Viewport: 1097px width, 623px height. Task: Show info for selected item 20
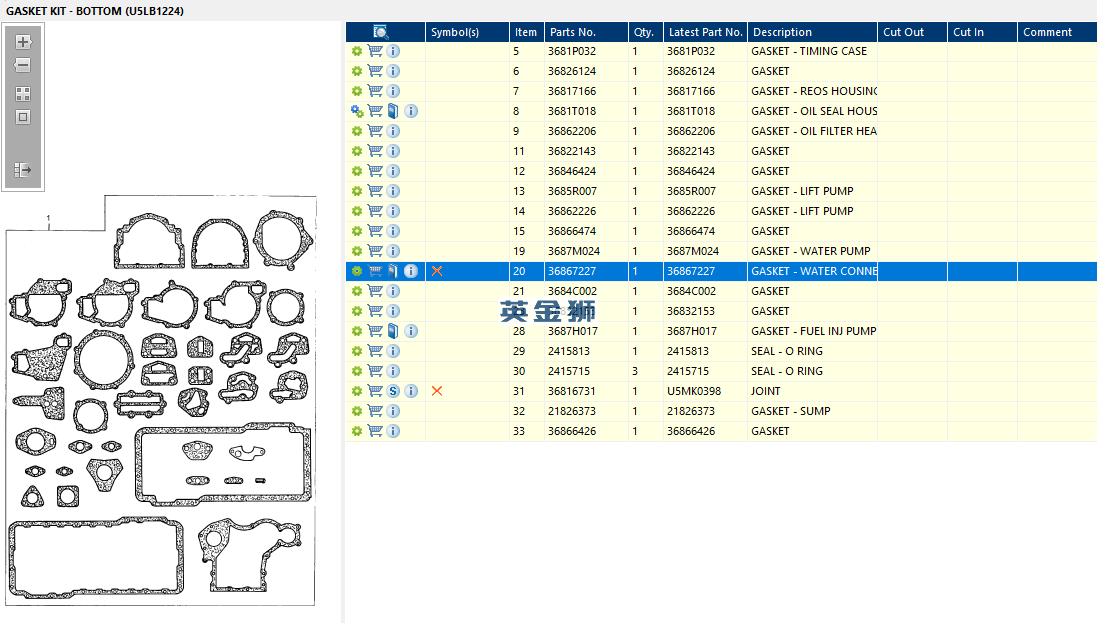[x=411, y=271]
